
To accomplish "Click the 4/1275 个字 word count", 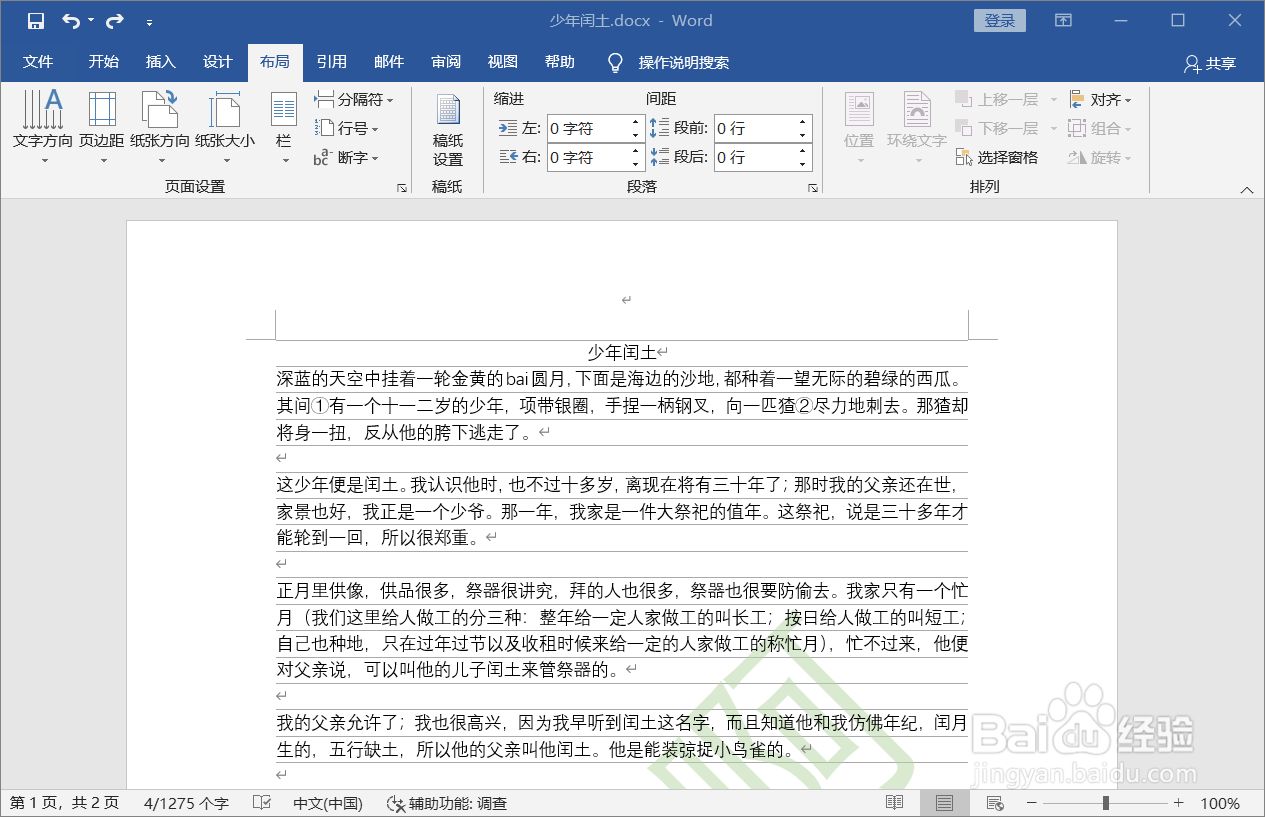I will coord(186,803).
